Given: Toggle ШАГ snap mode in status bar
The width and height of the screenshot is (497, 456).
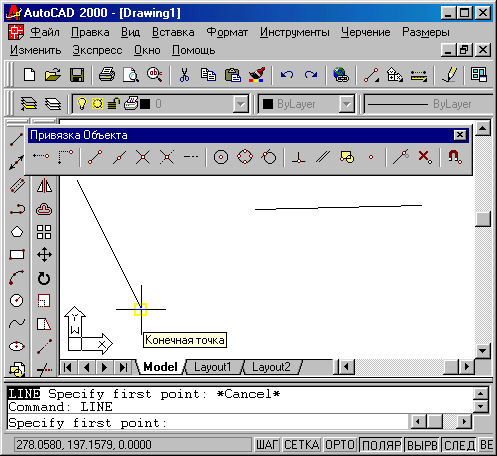Looking at the screenshot, I should coord(267,445).
